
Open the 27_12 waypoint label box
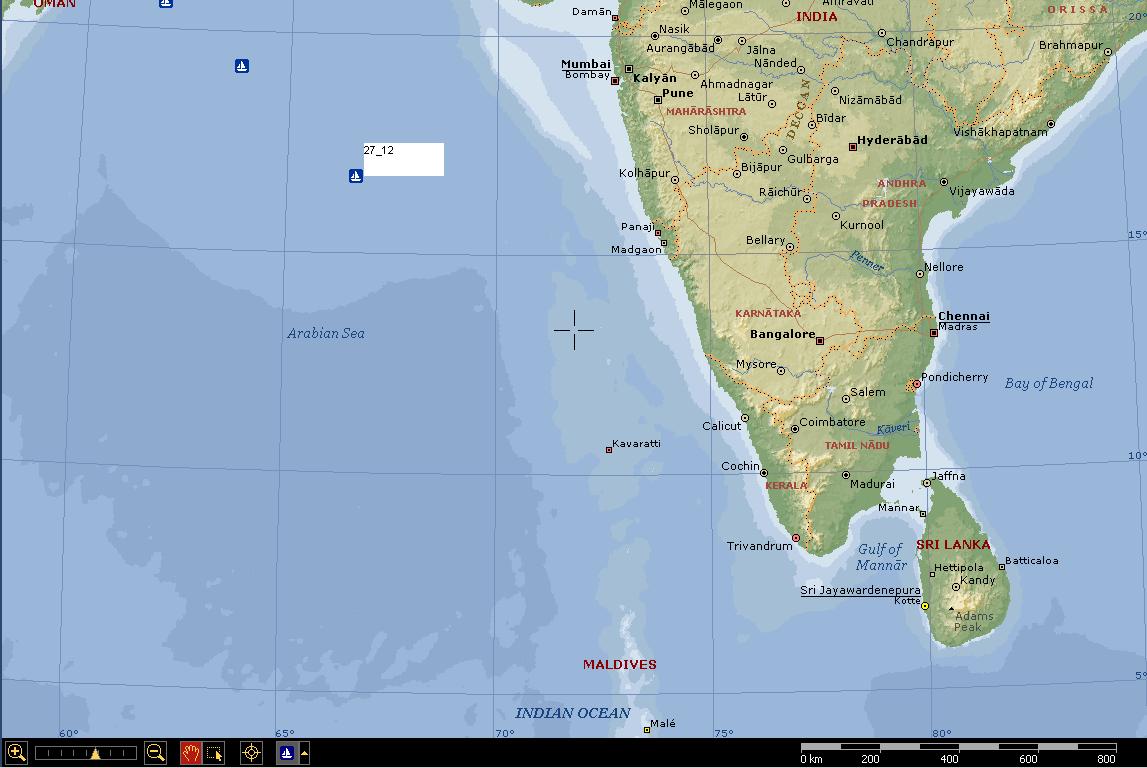click(x=403, y=159)
